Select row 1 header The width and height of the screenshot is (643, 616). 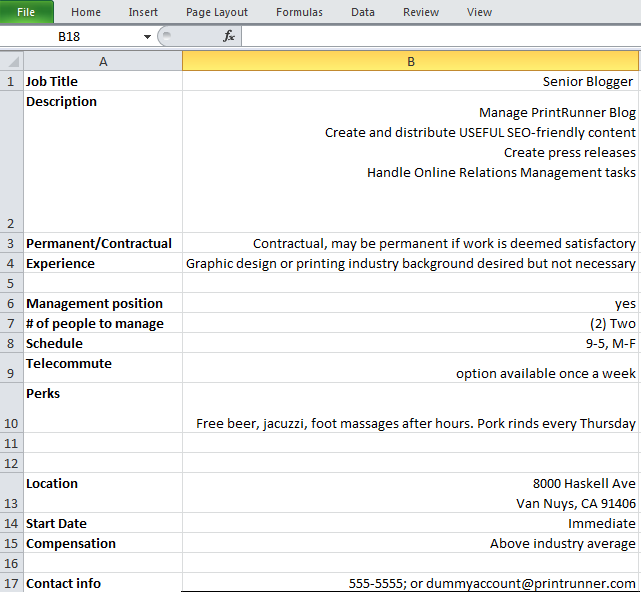[x=11, y=81]
